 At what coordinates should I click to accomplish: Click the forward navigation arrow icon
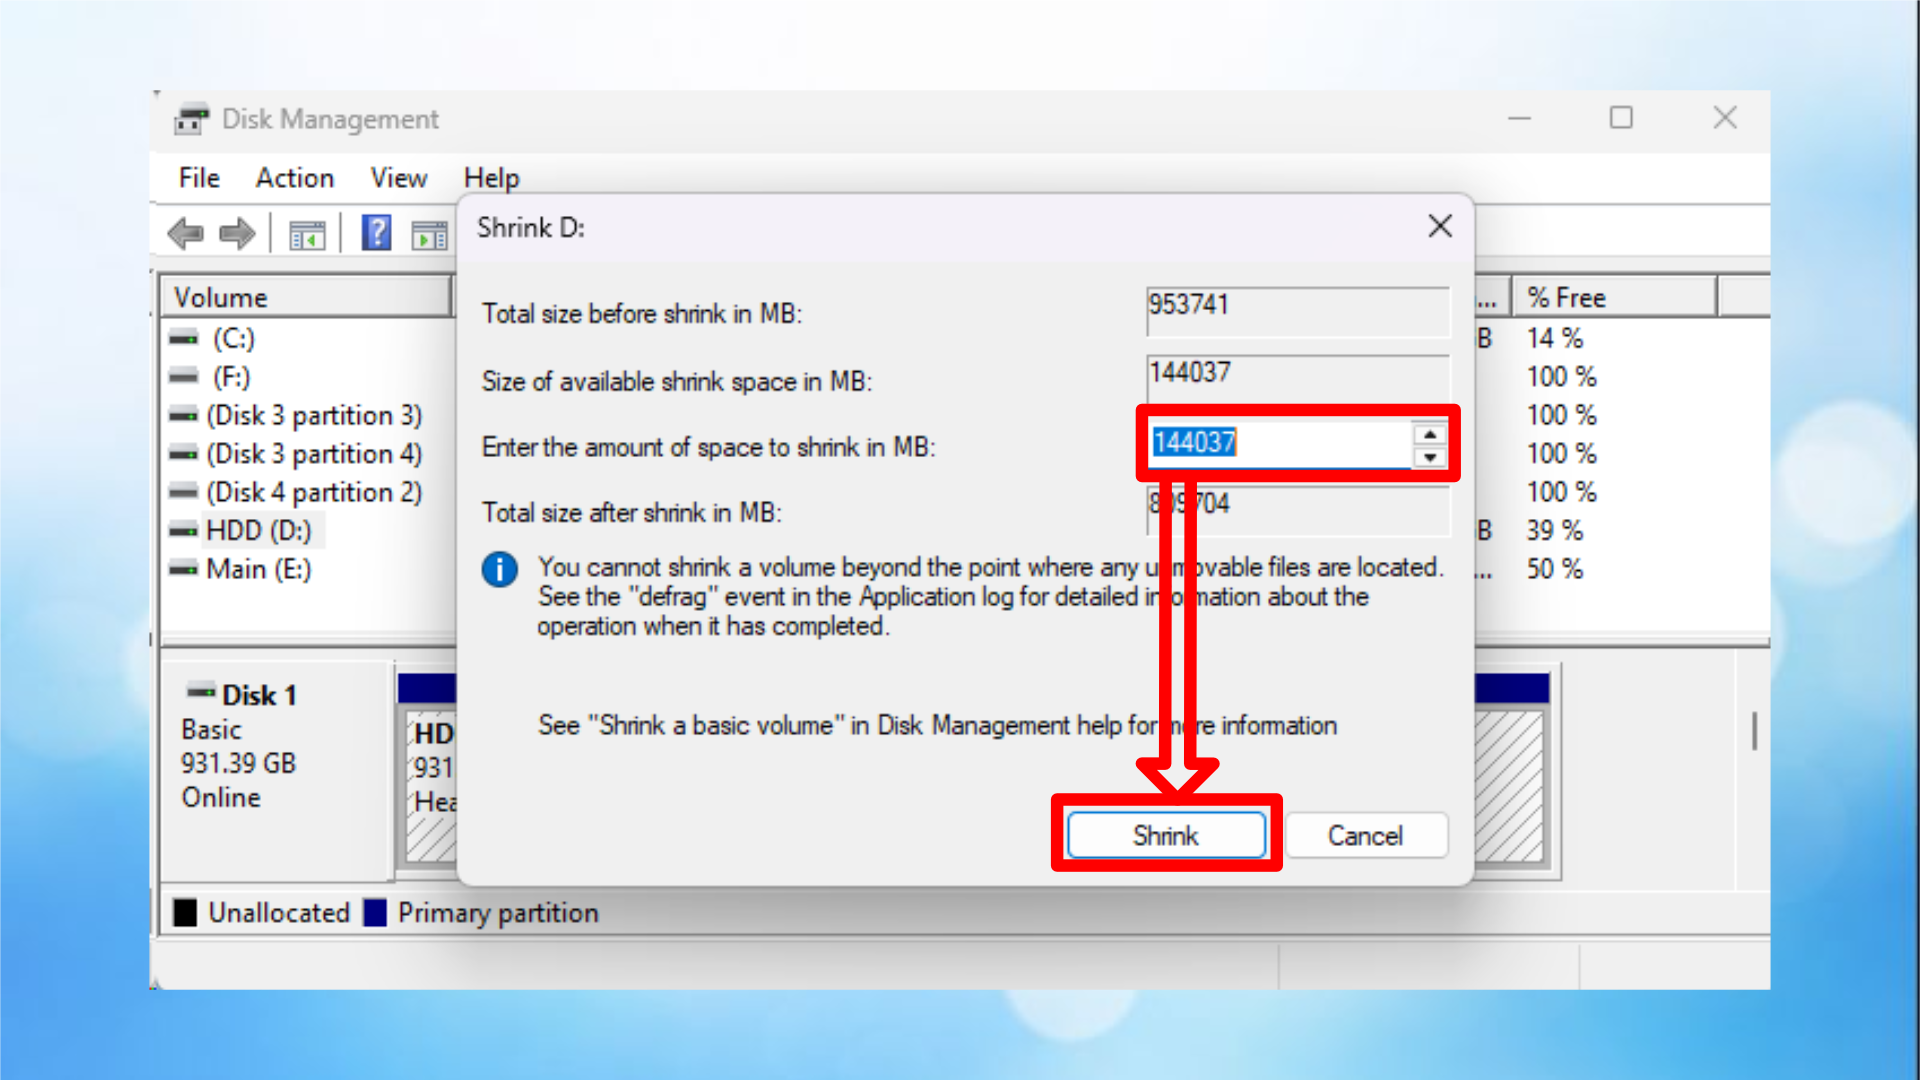click(x=237, y=233)
